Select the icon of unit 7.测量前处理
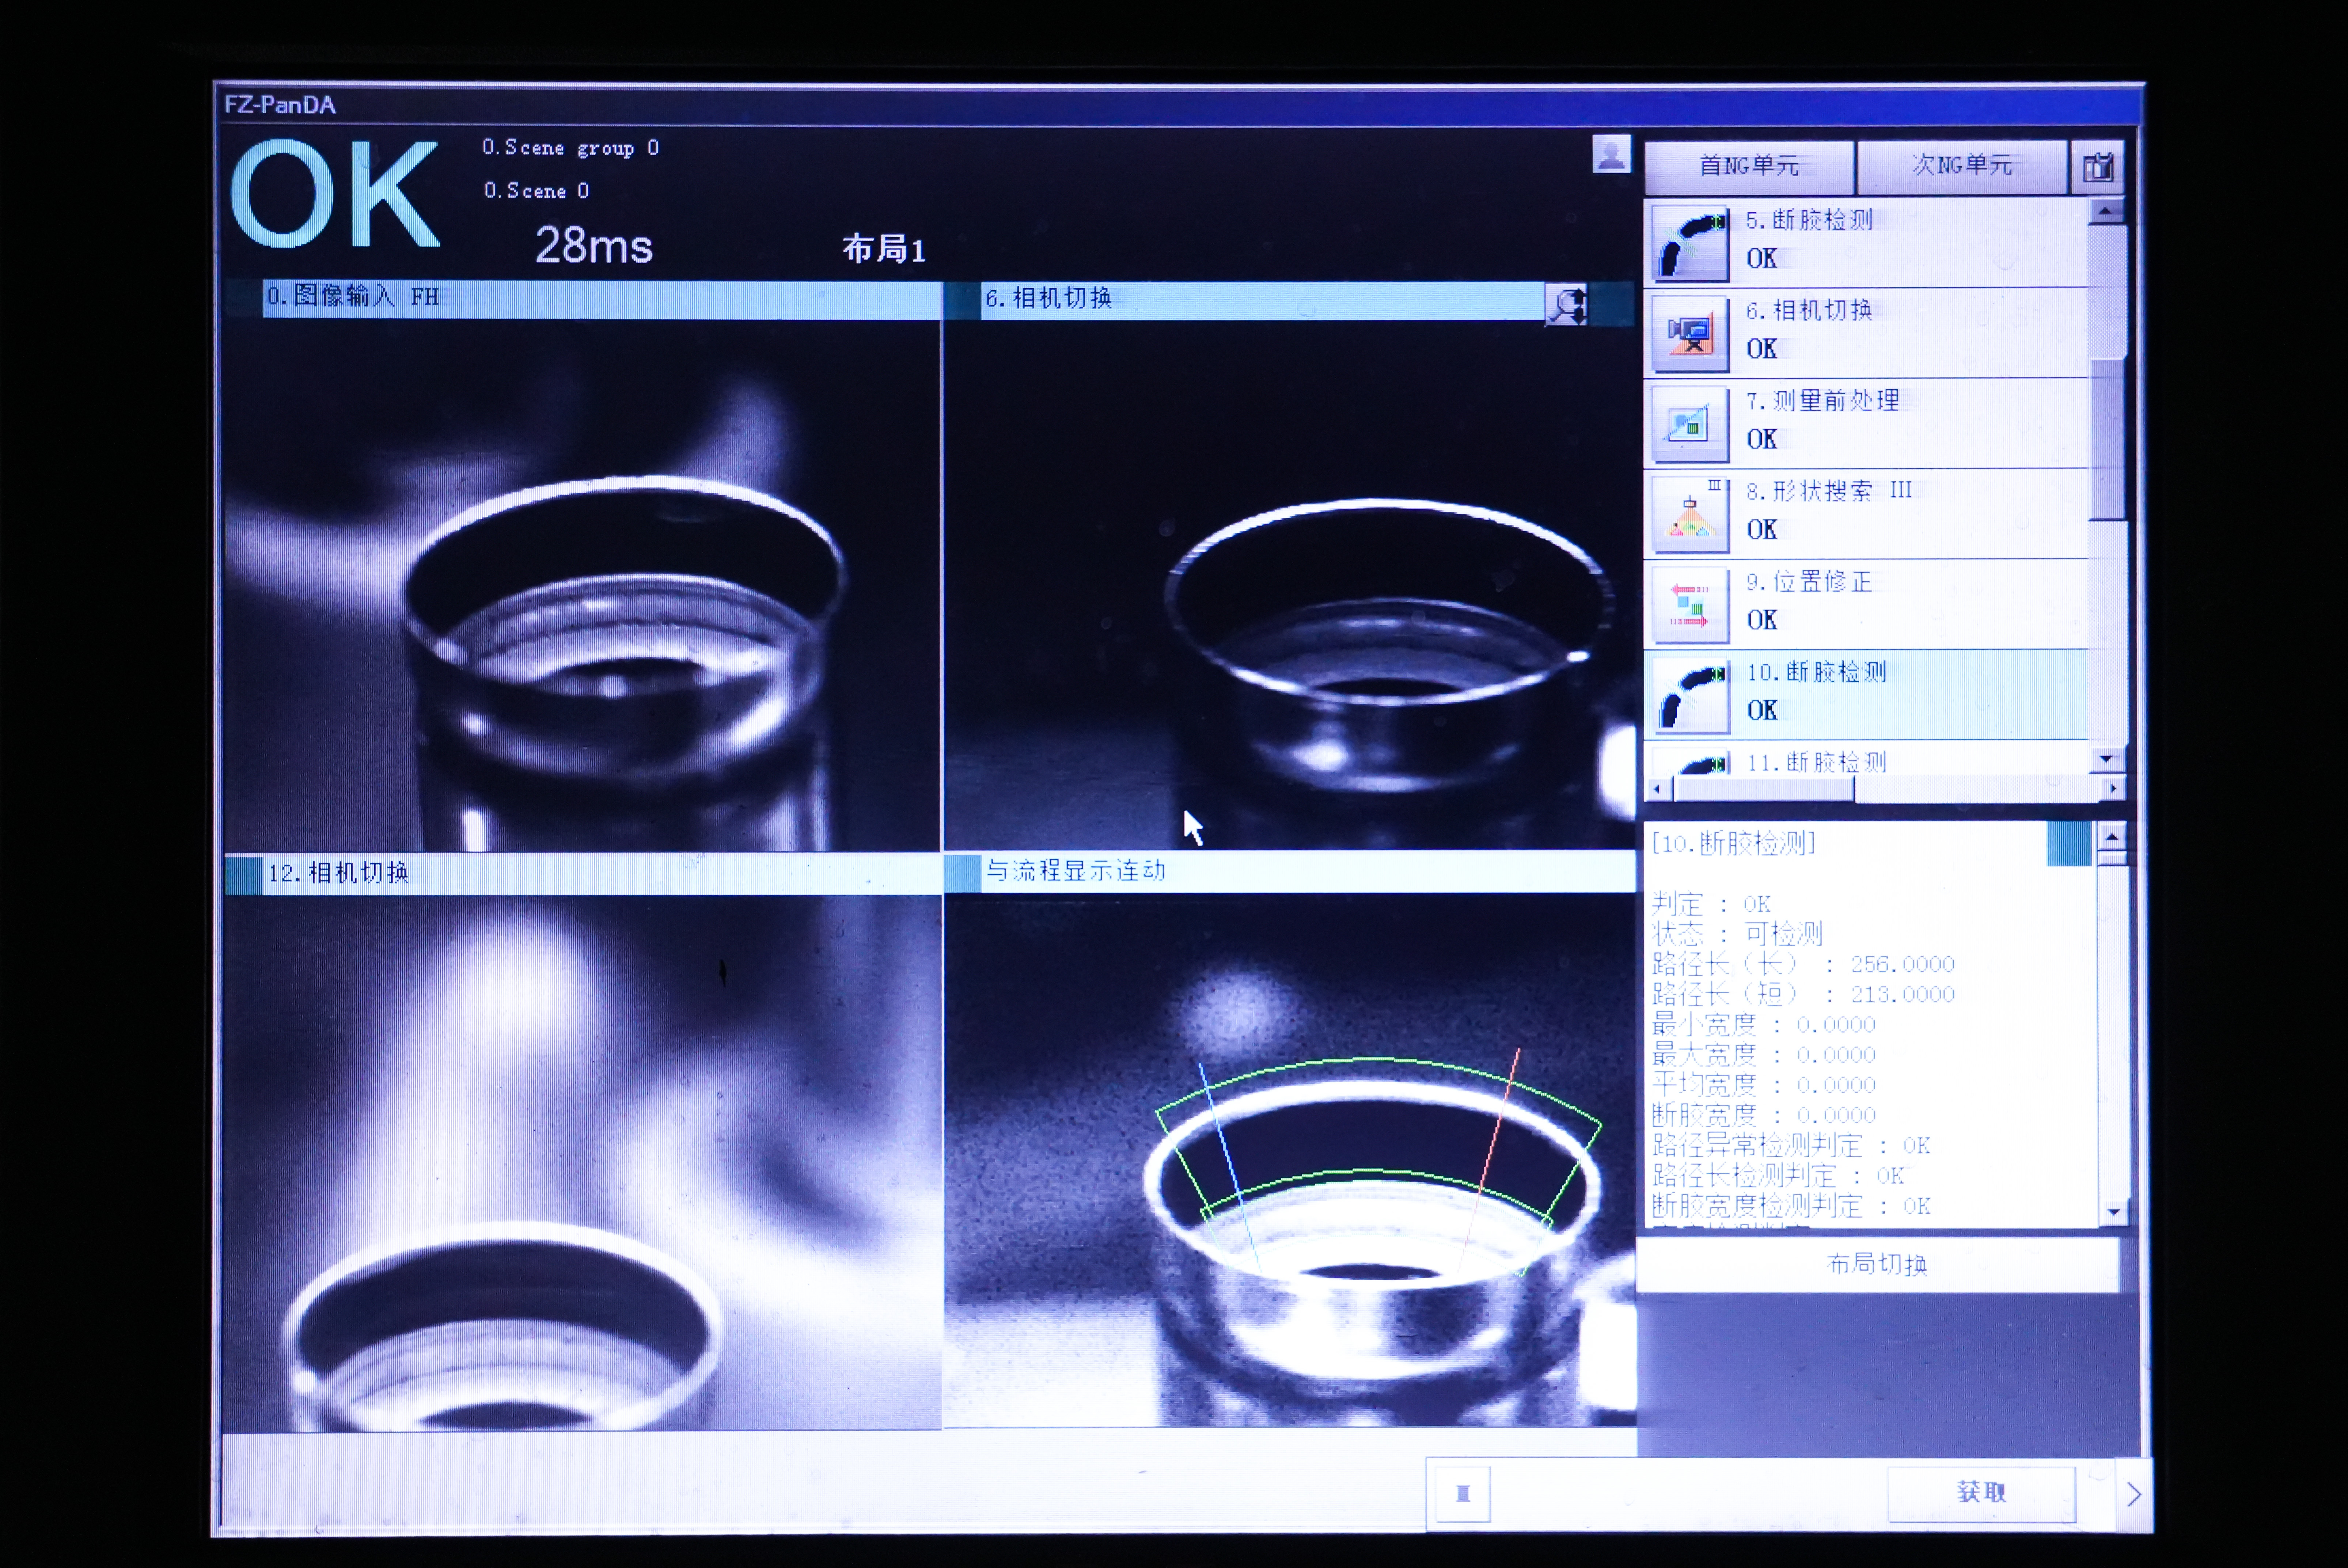Viewport: 2348px width, 1568px height. coord(1690,424)
